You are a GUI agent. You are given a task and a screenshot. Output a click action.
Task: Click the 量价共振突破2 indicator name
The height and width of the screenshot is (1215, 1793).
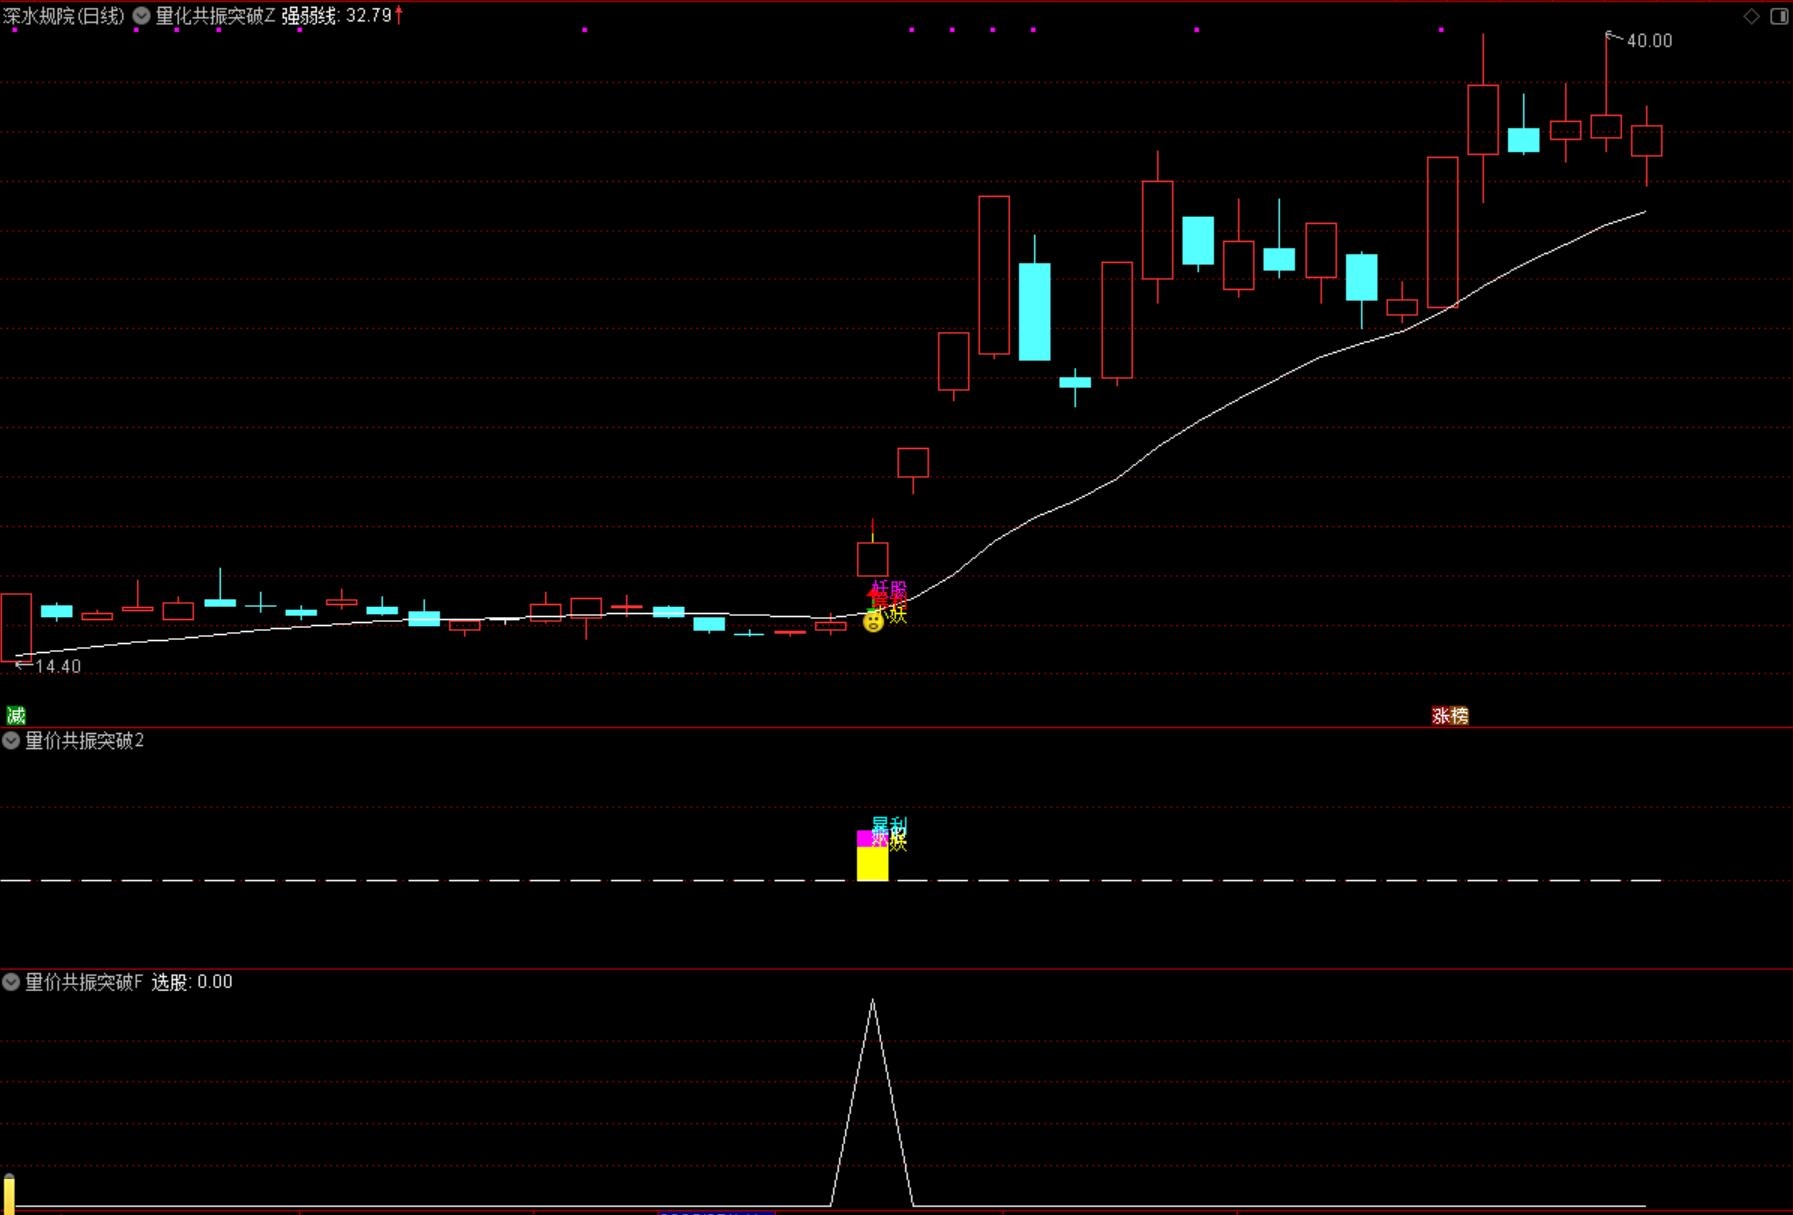pyautogui.click(x=85, y=741)
